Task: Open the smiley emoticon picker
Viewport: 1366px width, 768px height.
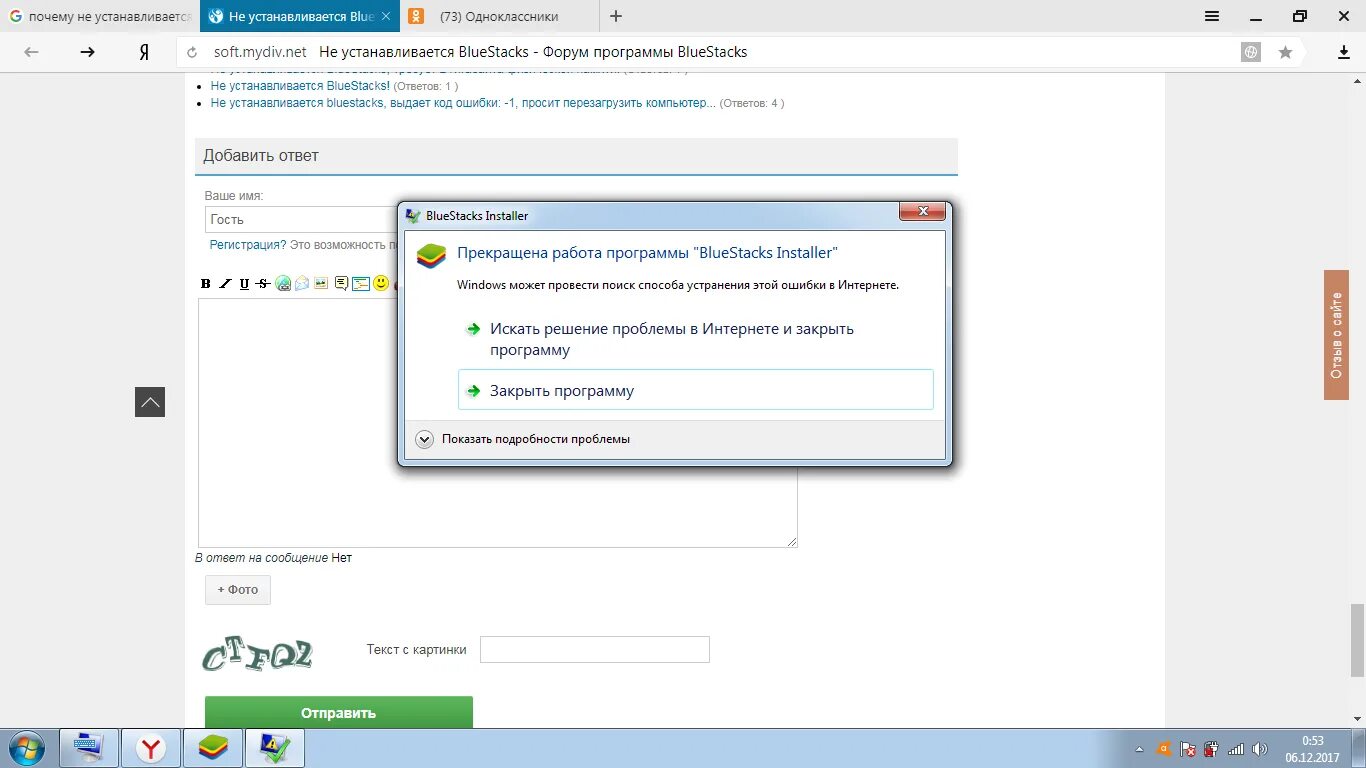Action: (381, 284)
